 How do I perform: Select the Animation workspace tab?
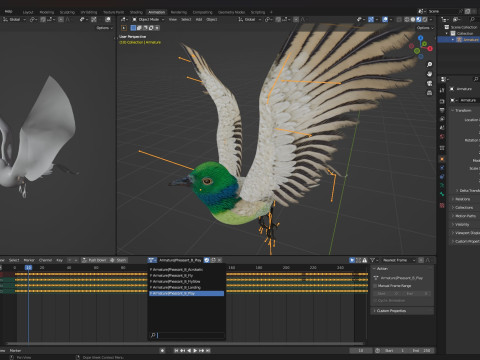(x=156, y=12)
